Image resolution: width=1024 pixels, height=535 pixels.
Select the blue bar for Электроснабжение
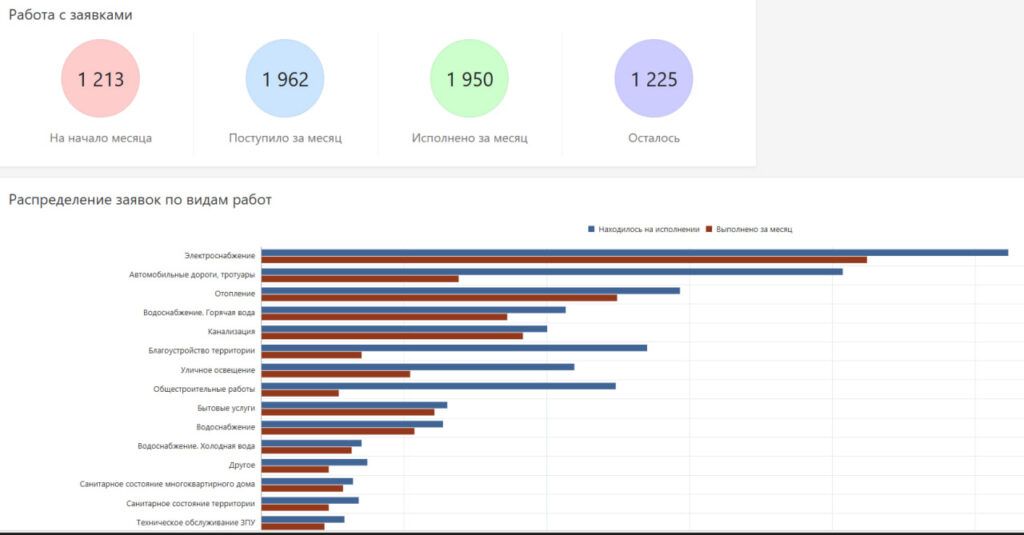(634, 252)
